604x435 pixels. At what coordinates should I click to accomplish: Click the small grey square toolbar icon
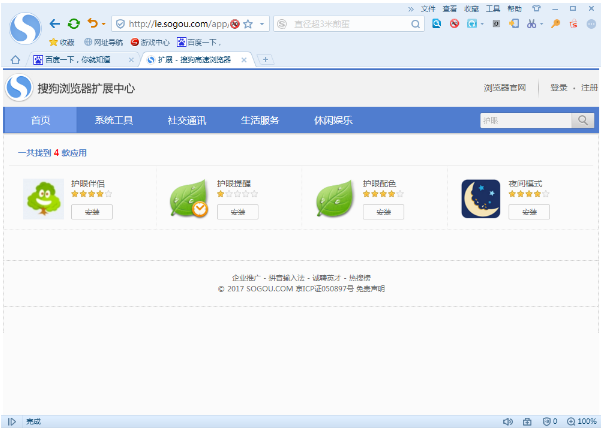(x=496, y=24)
